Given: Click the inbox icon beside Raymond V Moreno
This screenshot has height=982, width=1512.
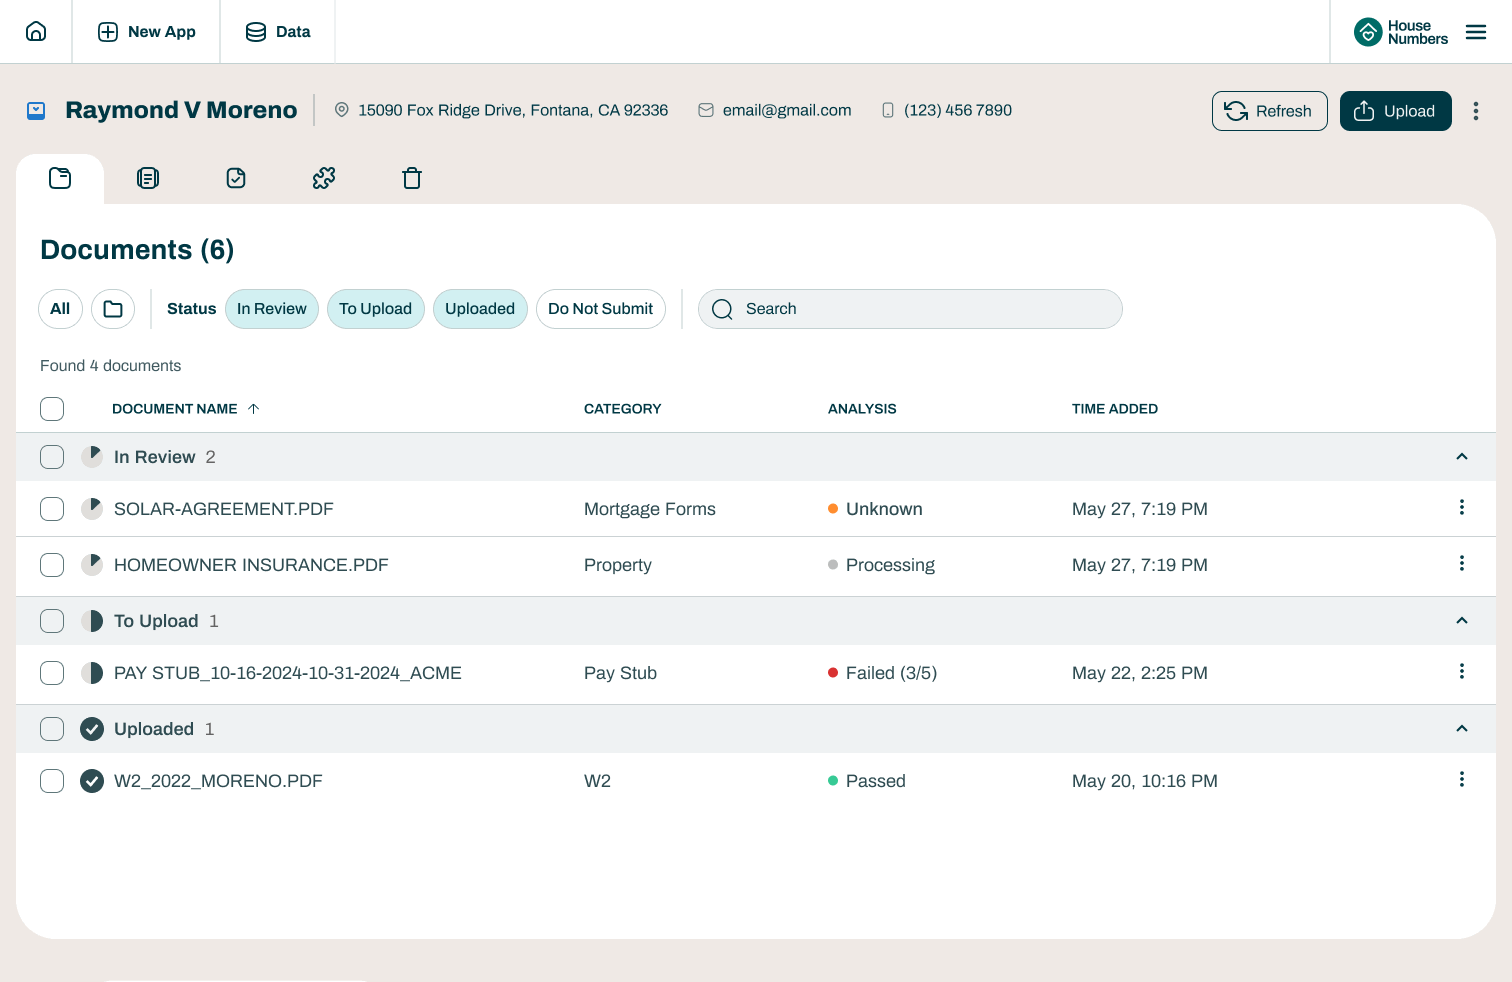Looking at the screenshot, I should (36, 111).
